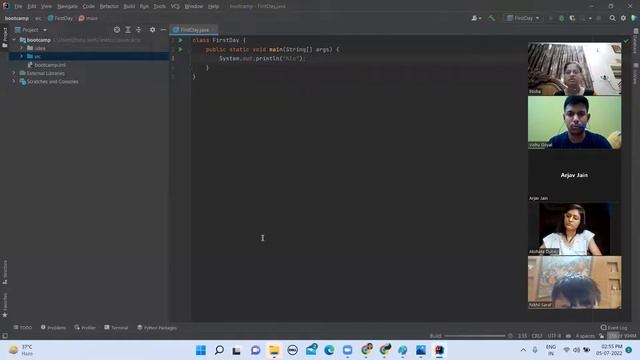The height and width of the screenshot is (360, 640).
Task: Open the VCS menu
Action: (175, 7)
